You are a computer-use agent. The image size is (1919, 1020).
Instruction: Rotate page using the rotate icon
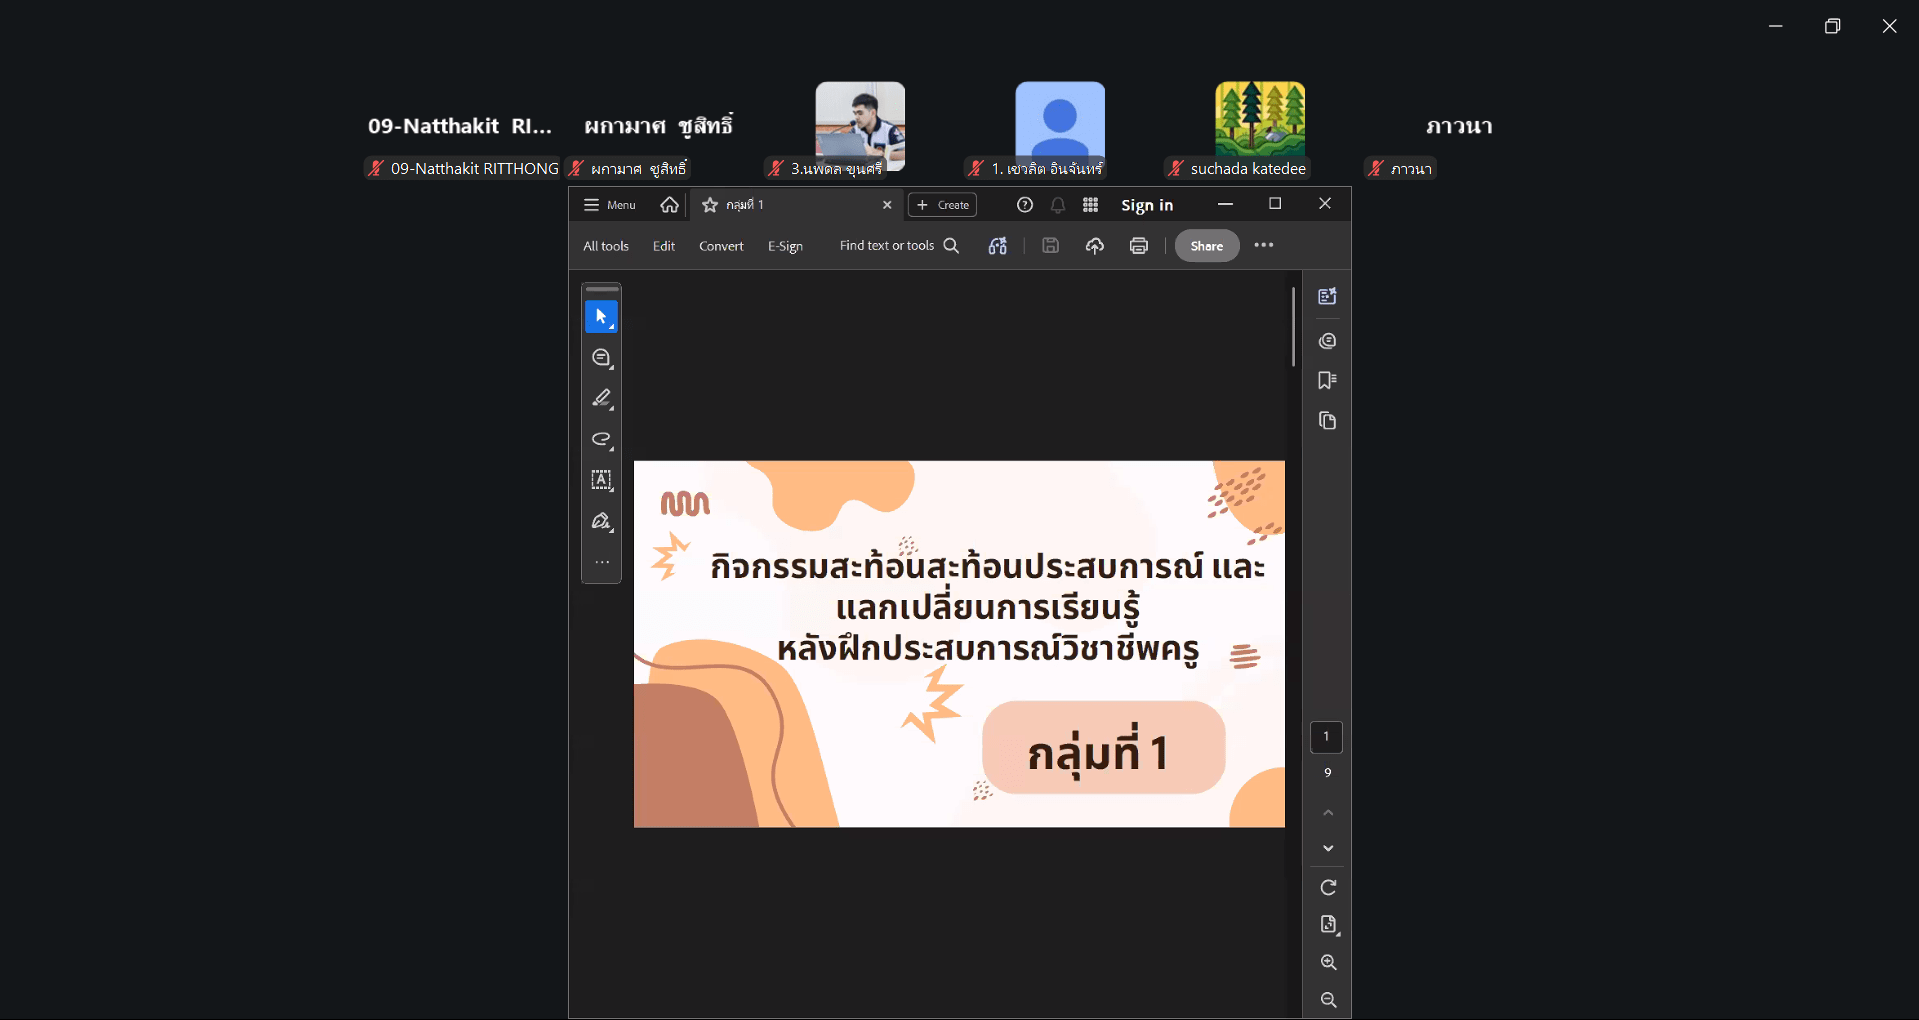click(x=1328, y=888)
